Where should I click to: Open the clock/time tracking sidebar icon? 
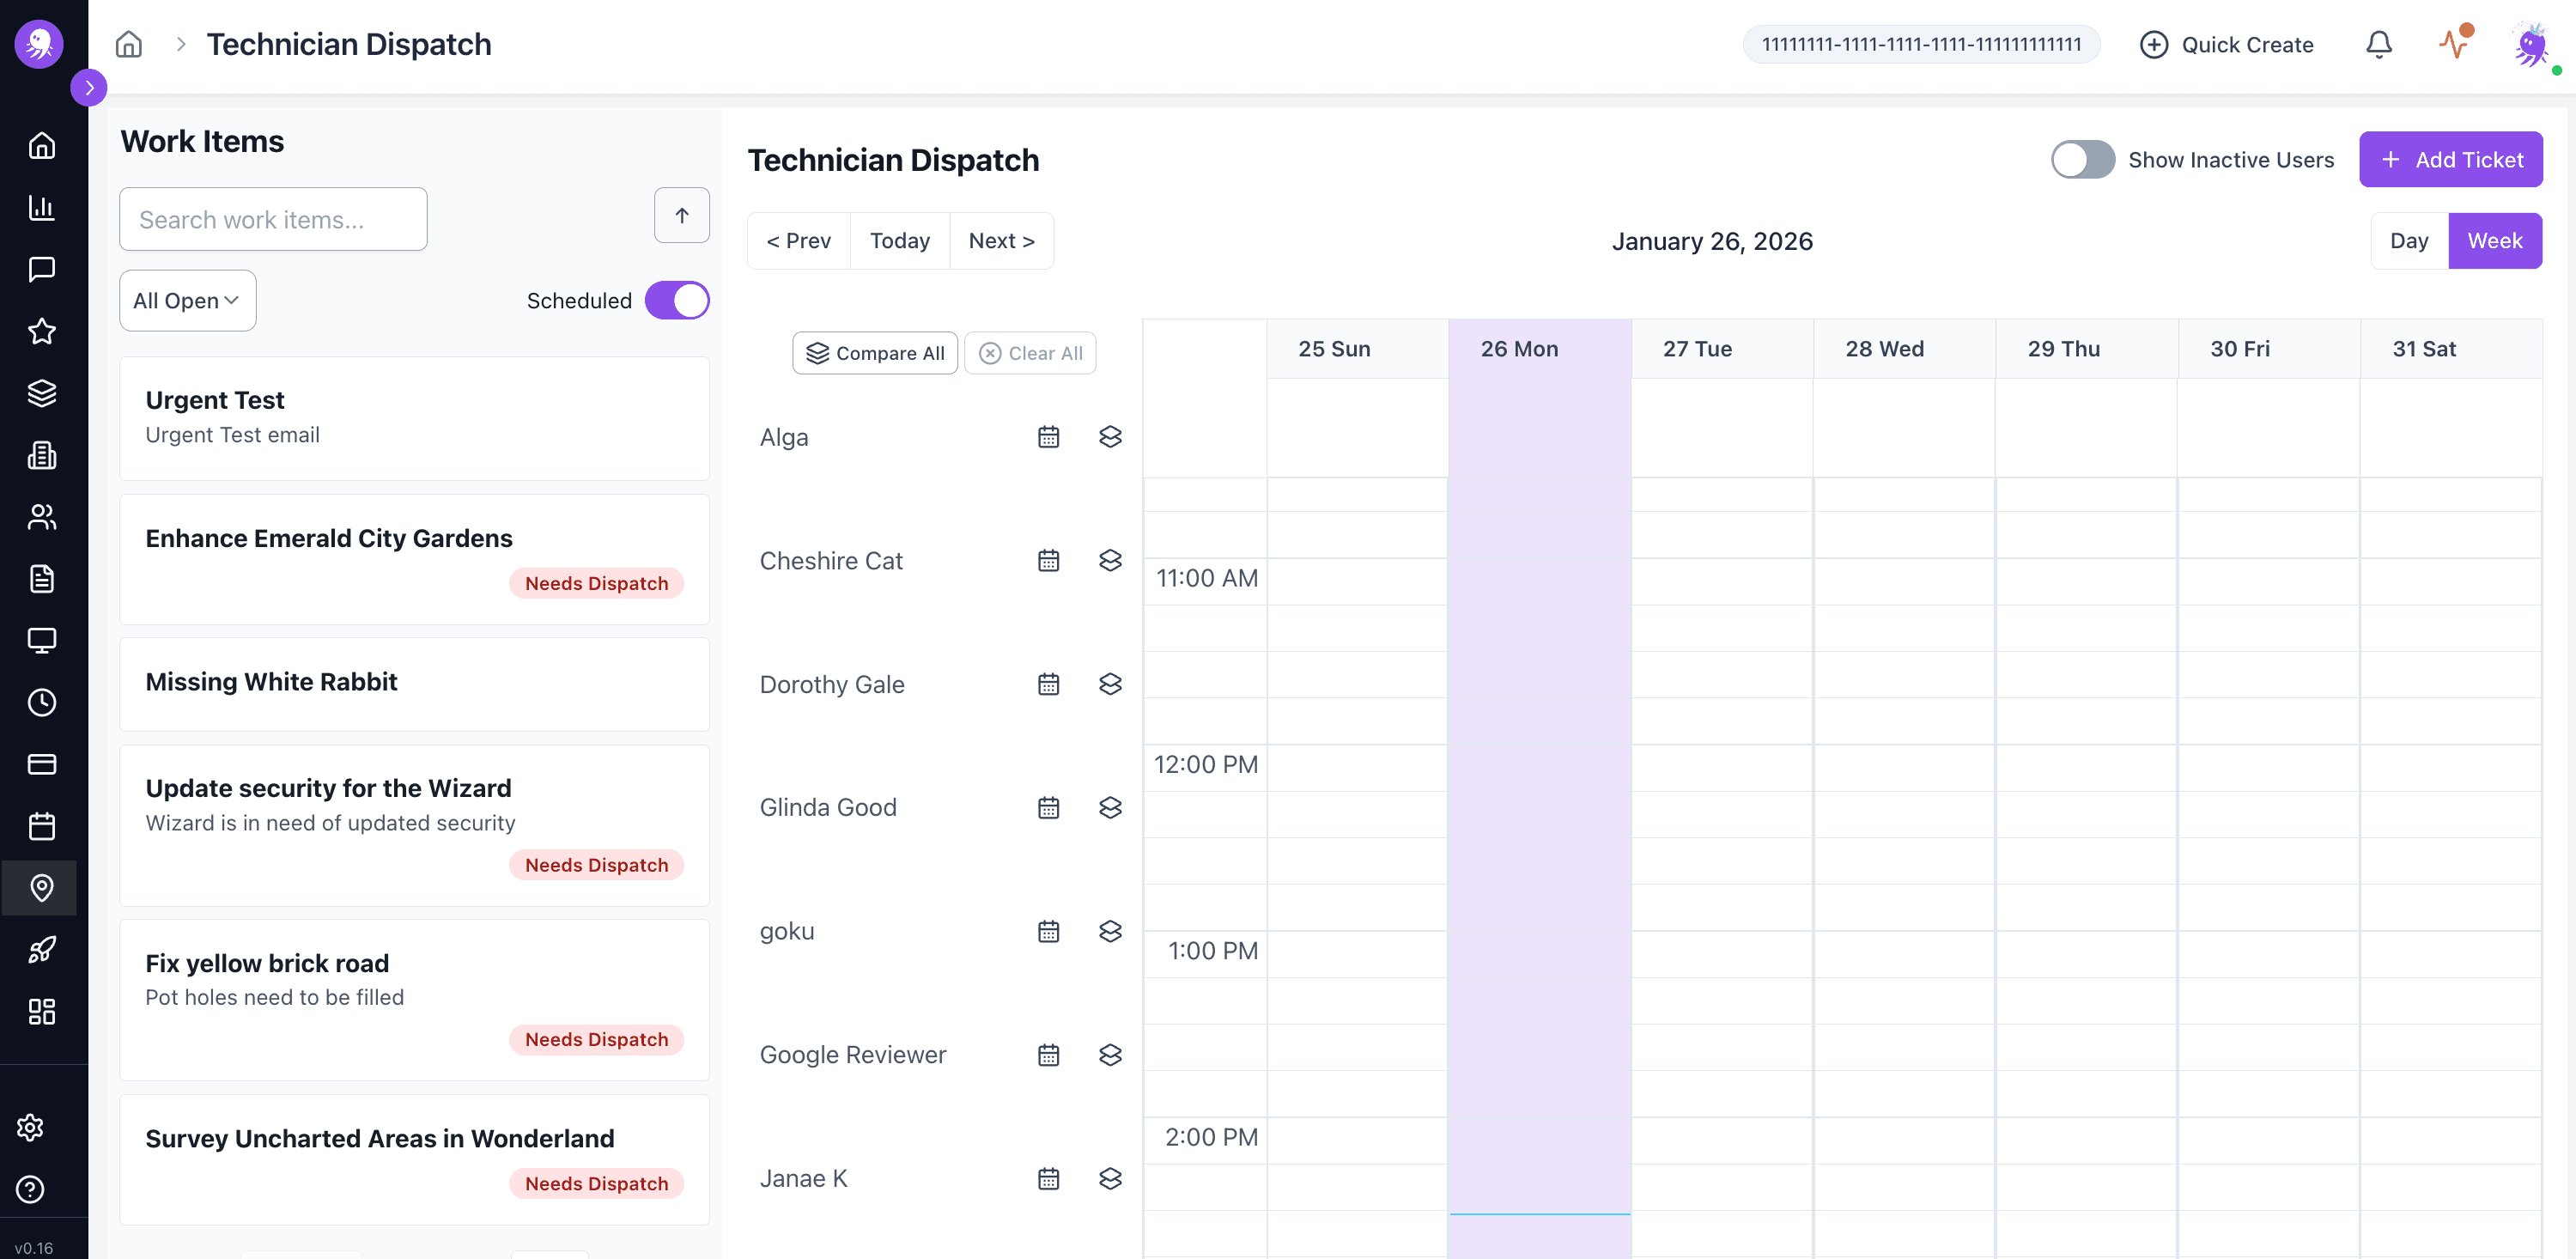[x=42, y=702]
